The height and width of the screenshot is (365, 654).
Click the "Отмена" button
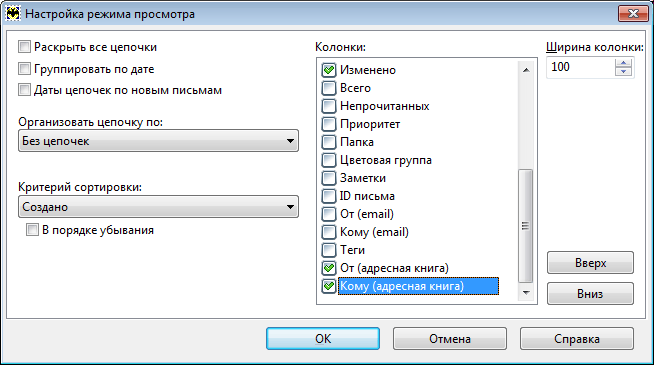pos(450,339)
